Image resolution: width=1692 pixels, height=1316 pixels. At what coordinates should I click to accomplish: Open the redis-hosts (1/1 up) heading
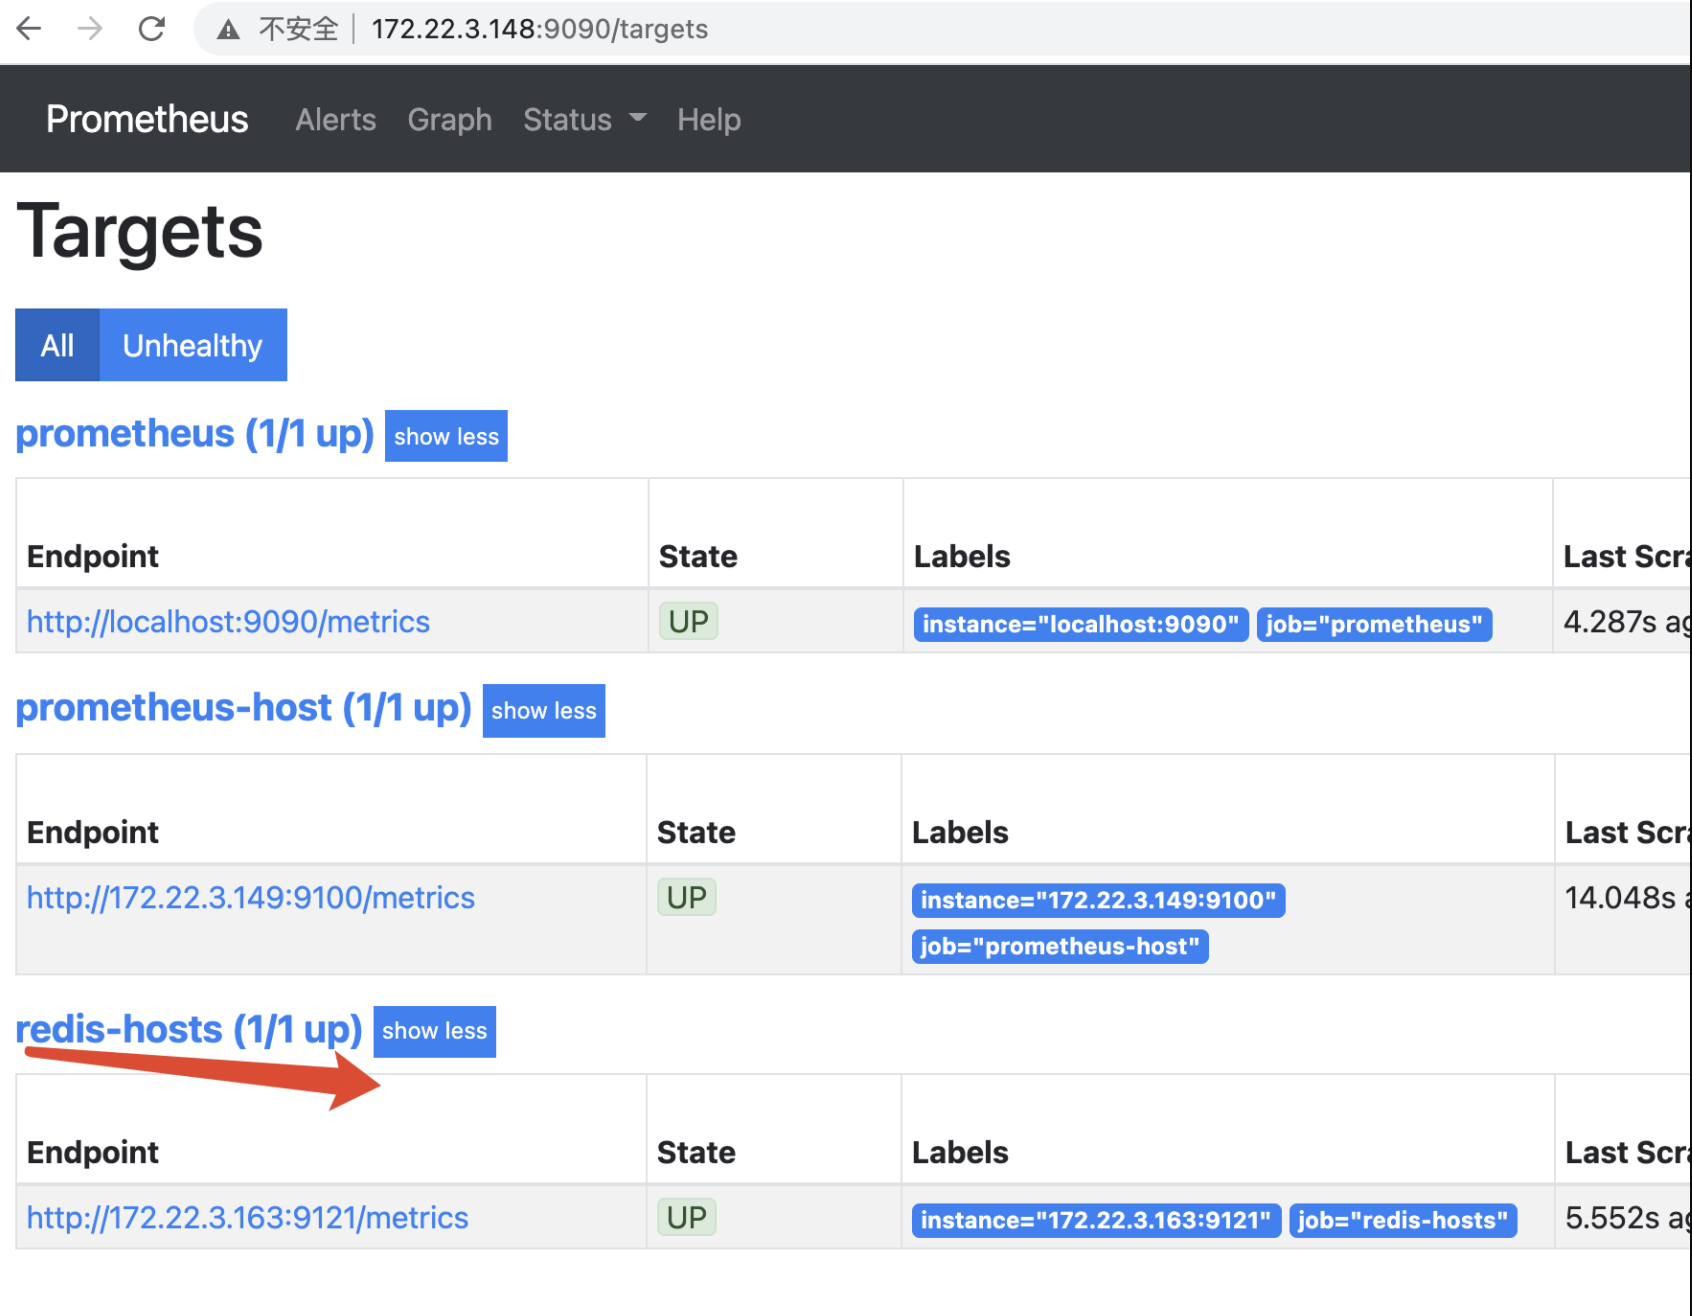(x=189, y=1029)
